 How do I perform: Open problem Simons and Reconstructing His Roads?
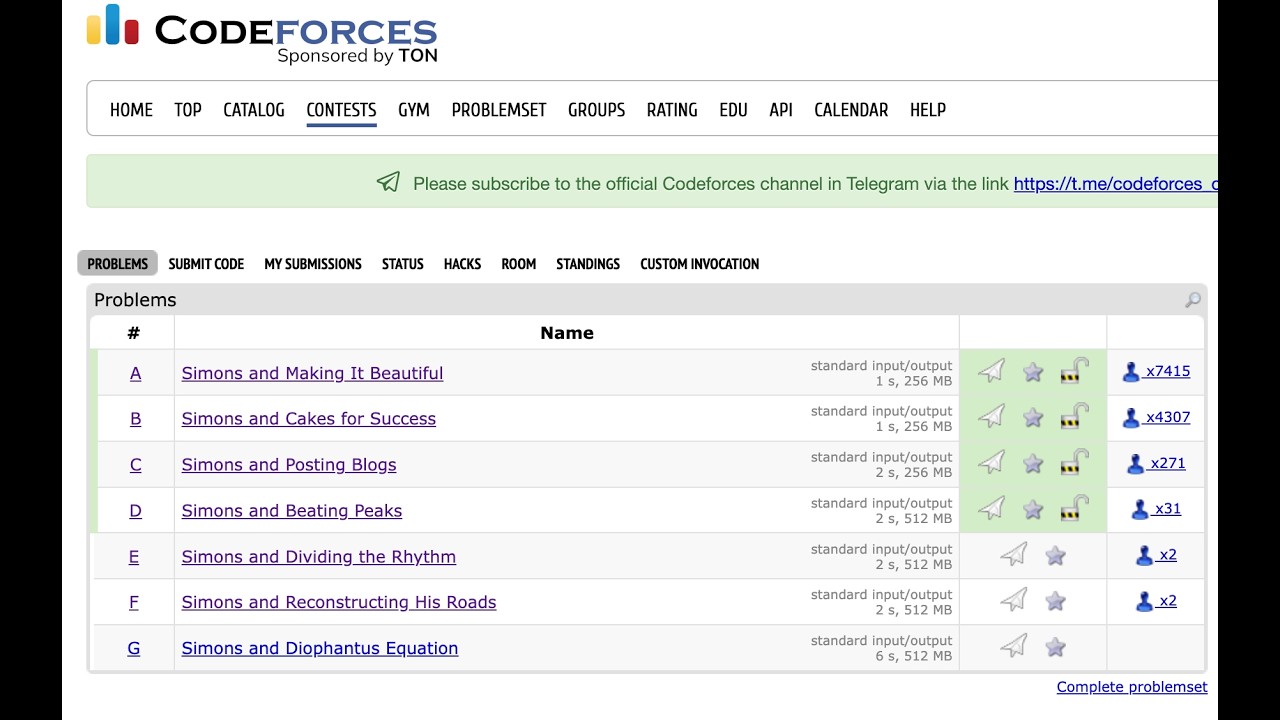coord(339,602)
